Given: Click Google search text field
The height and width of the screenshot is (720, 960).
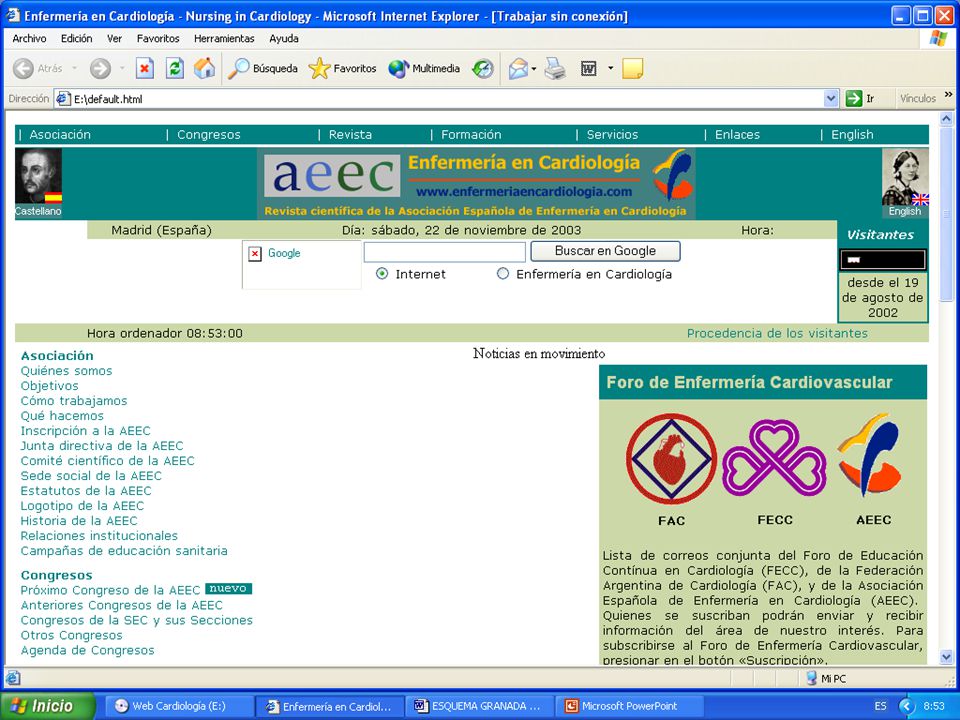Looking at the screenshot, I should 444,252.
